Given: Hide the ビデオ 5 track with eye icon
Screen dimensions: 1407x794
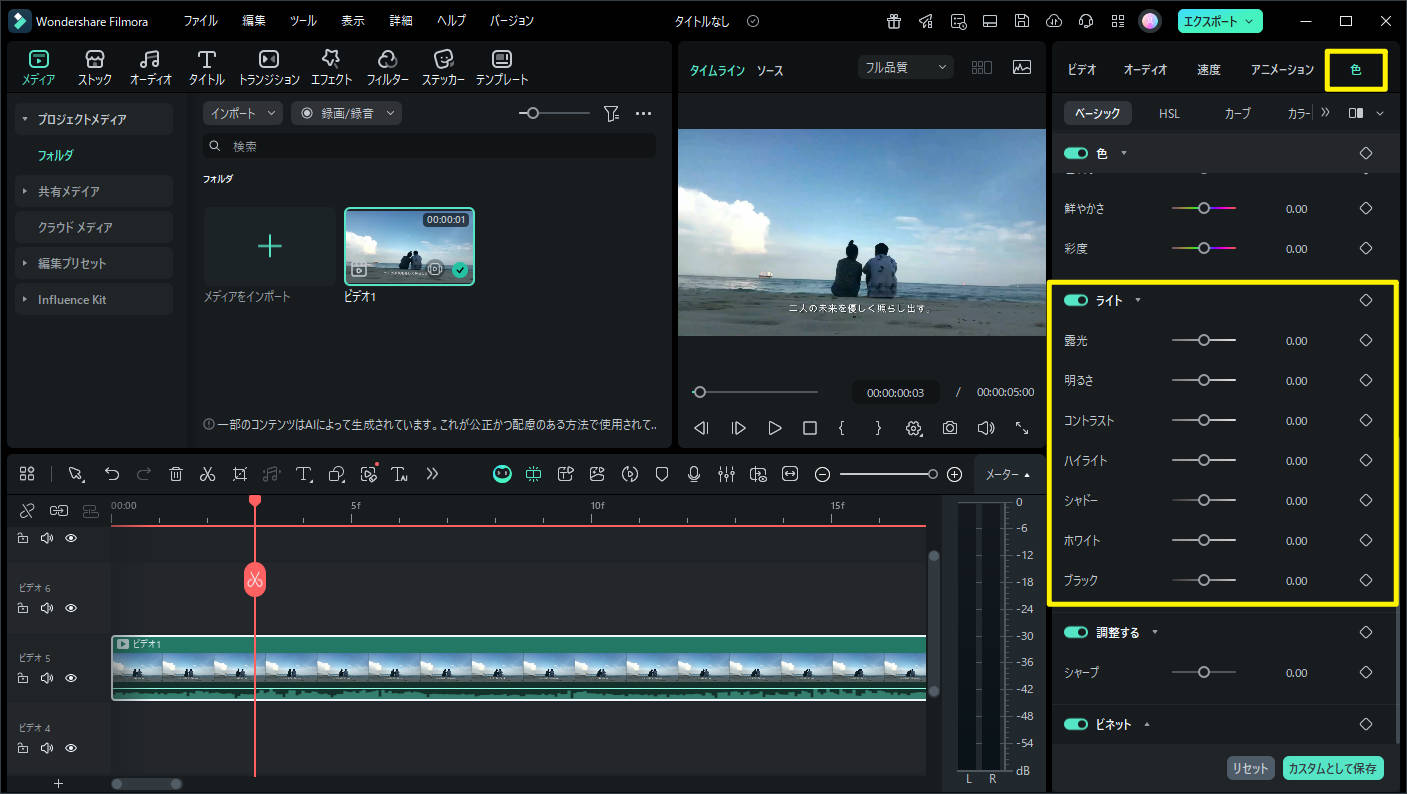Looking at the screenshot, I should coord(71,678).
